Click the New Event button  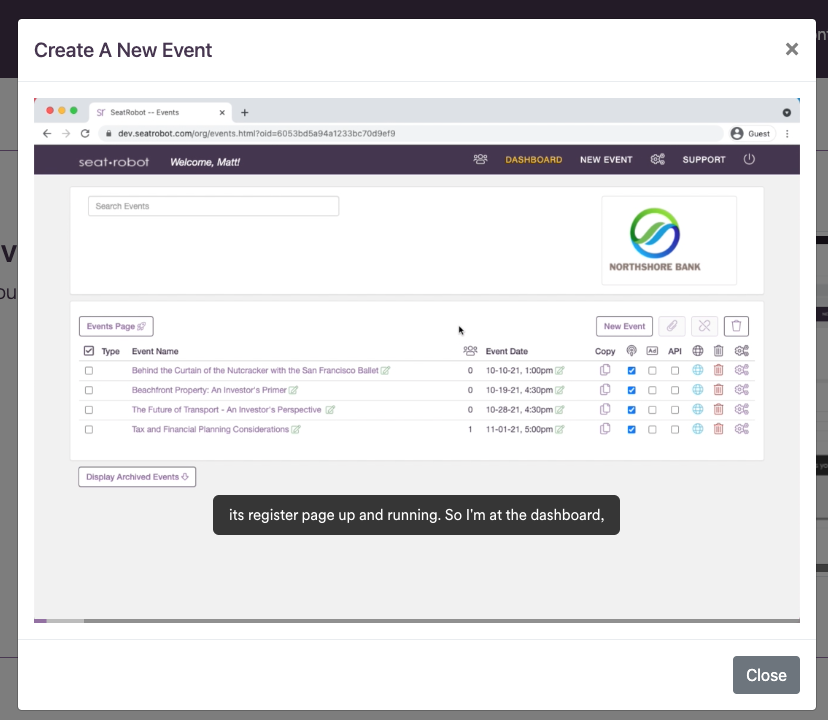point(624,326)
